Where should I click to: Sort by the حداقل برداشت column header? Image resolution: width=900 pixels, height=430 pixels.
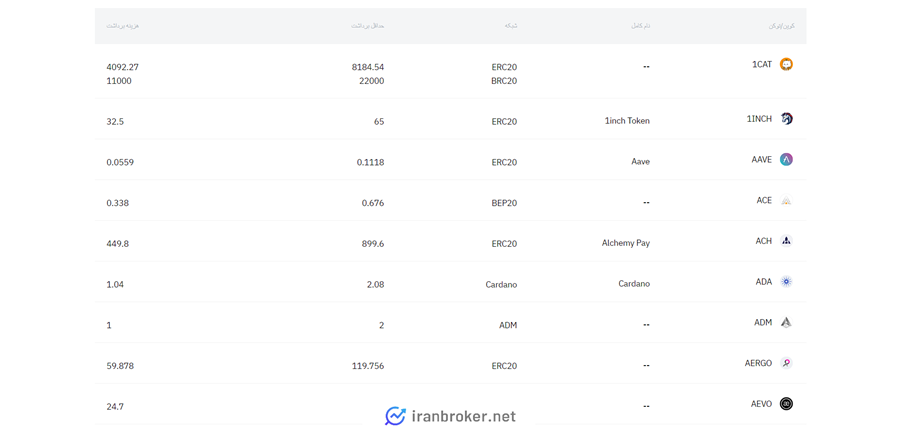click(x=368, y=26)
